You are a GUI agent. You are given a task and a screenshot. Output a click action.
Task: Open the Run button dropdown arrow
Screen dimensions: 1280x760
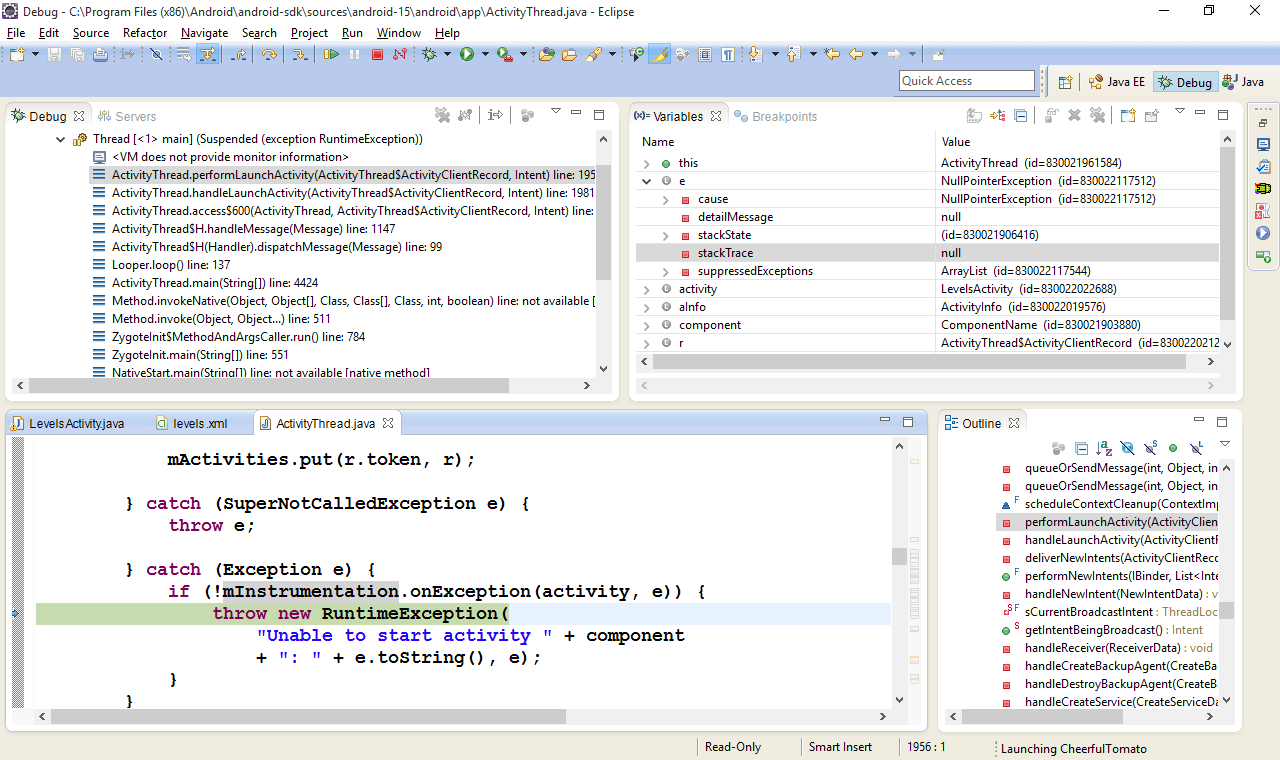point(483,54)
